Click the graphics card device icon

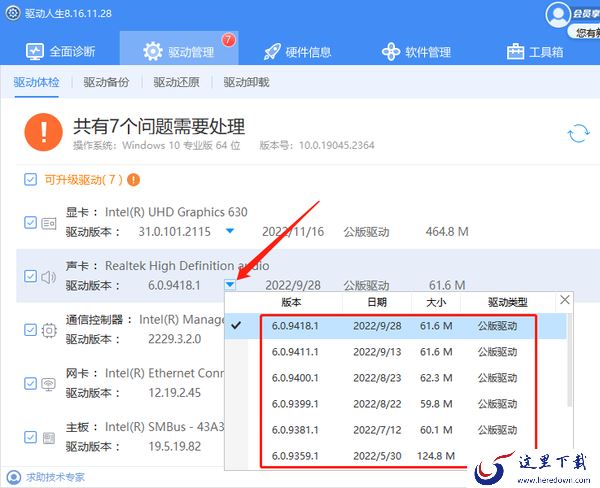click(x=49, y=223)
